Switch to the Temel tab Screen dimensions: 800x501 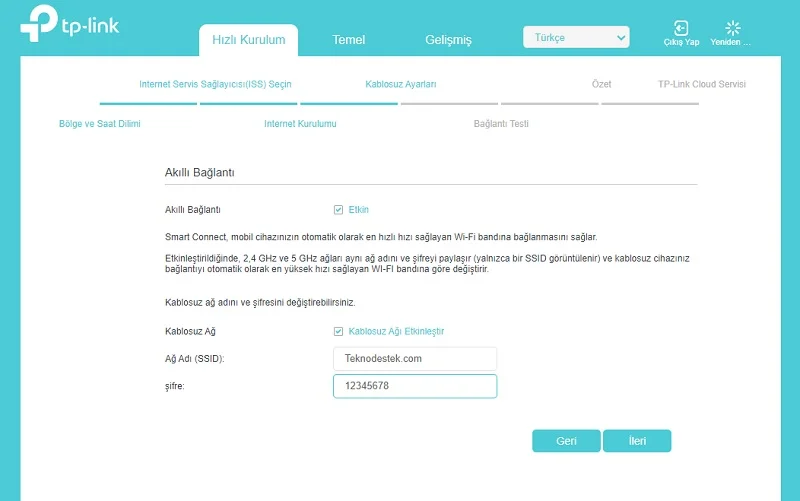coord(349,40)
